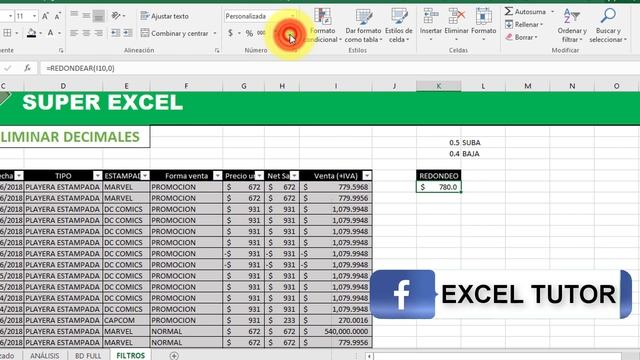
Task: Expand the font color dropdown arrow
Action: click(60, 33)
